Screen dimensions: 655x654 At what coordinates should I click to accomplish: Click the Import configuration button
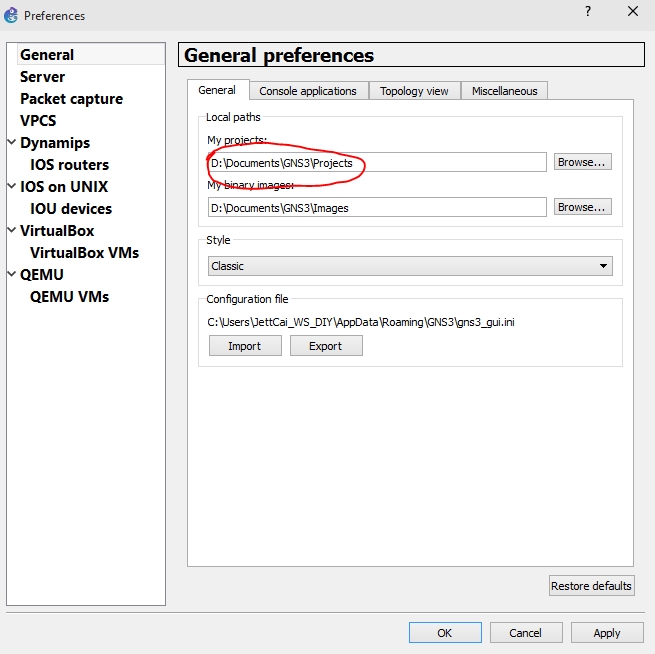(x=245, y=346)
